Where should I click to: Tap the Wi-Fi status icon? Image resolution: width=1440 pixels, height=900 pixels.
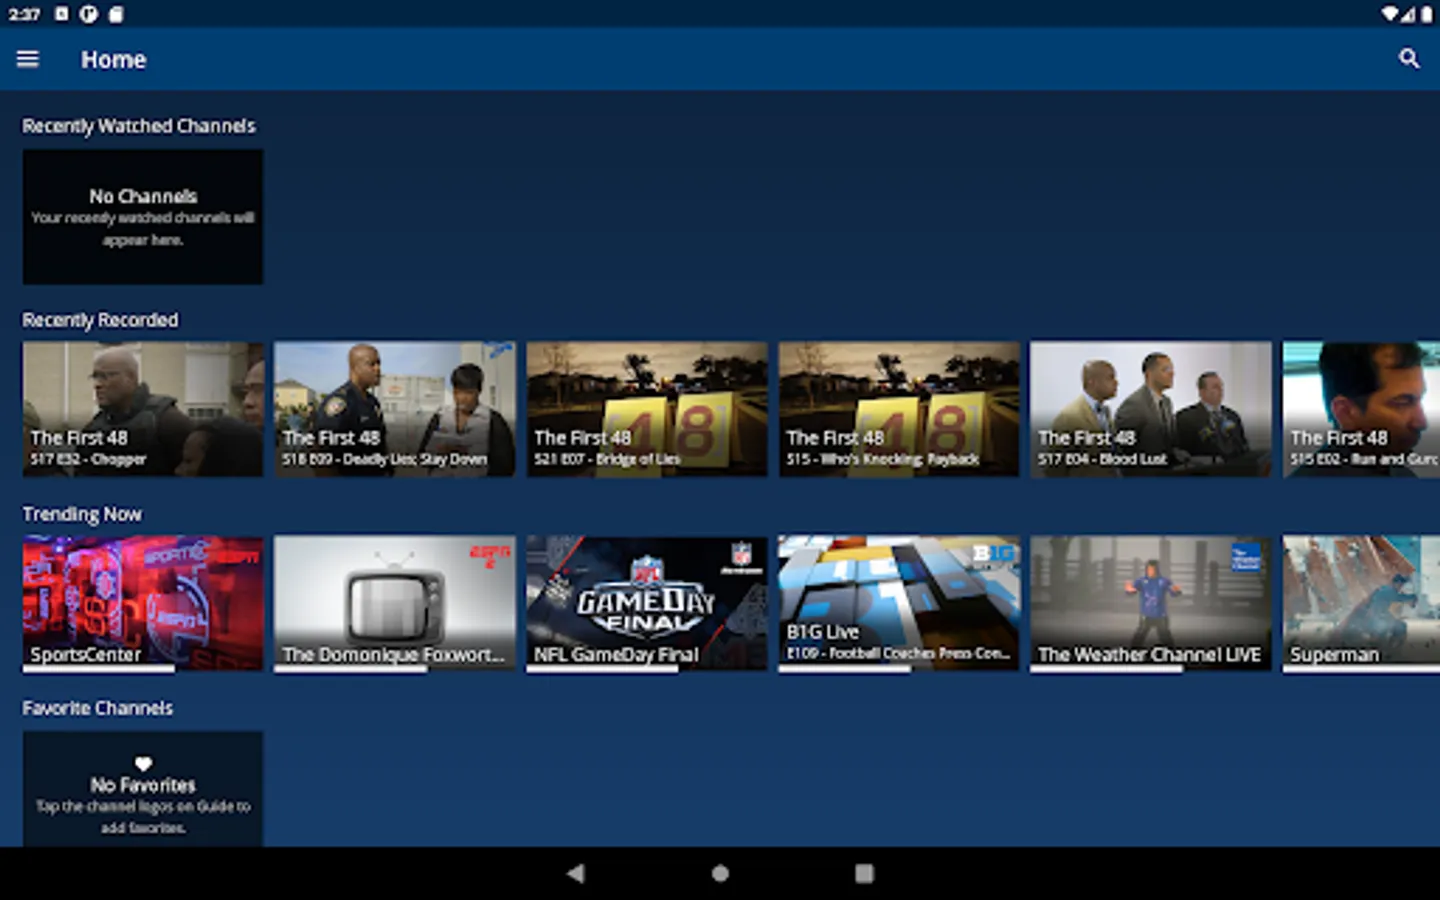click(1390, 14)
